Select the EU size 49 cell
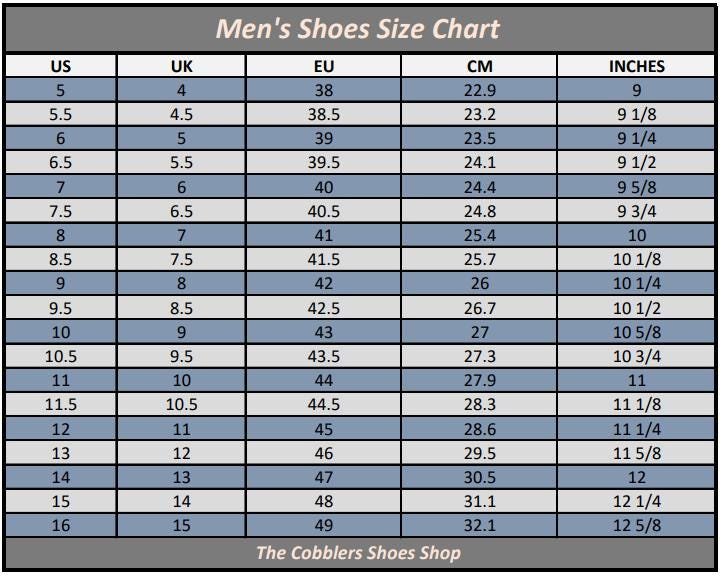 (x=323, y=526)
